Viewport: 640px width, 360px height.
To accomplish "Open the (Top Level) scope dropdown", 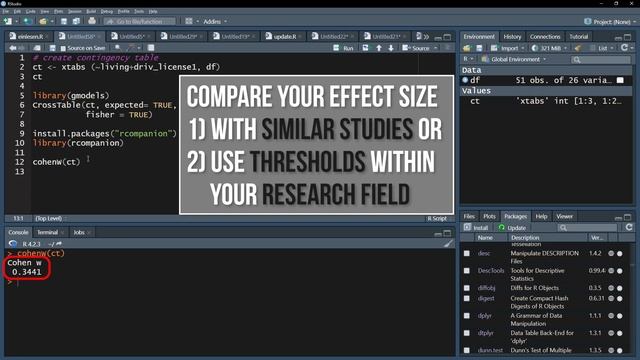I will tap(51, 218).
